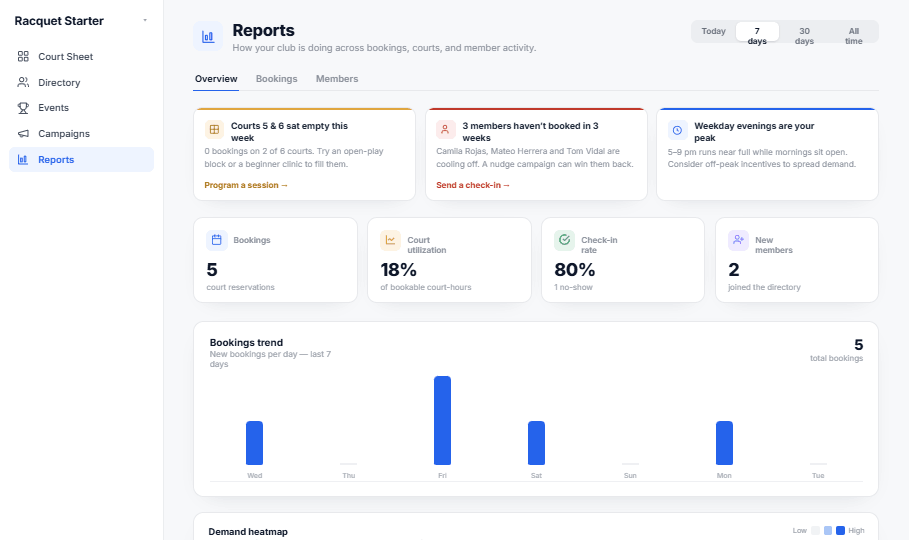Click the 1 no-show text
This screenshot has width=909, height=540.
pos(573,287)
